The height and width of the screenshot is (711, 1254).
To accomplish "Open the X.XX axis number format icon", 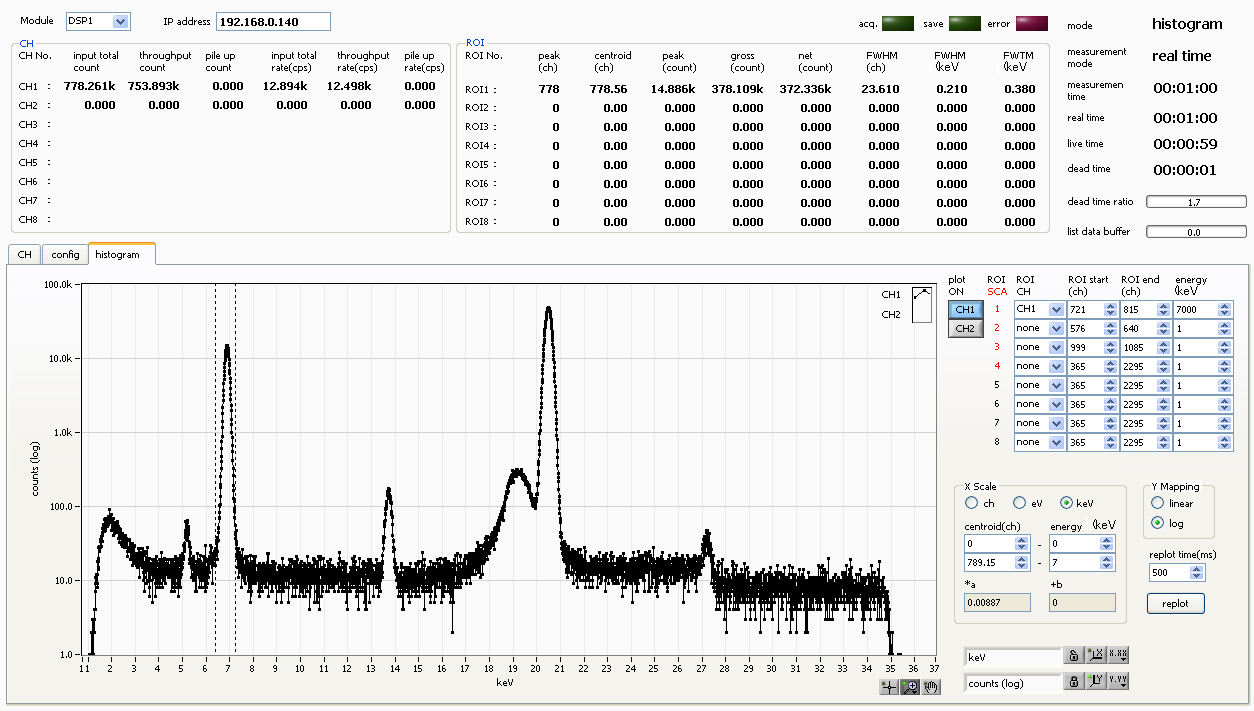I will point(1118,655).
